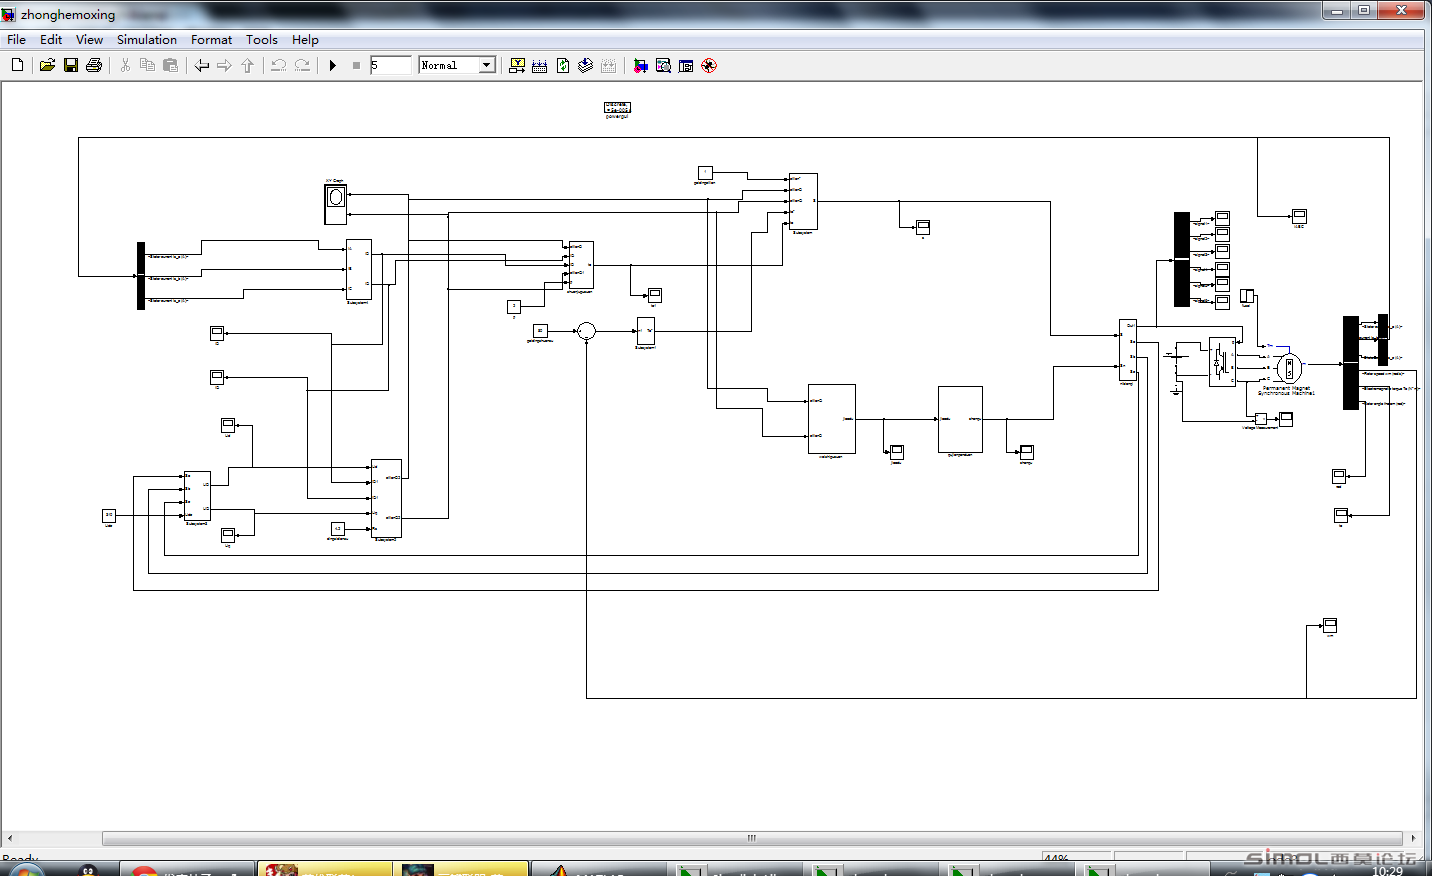Click the horizontal scrollbar right arrow

click(1413, 838)
